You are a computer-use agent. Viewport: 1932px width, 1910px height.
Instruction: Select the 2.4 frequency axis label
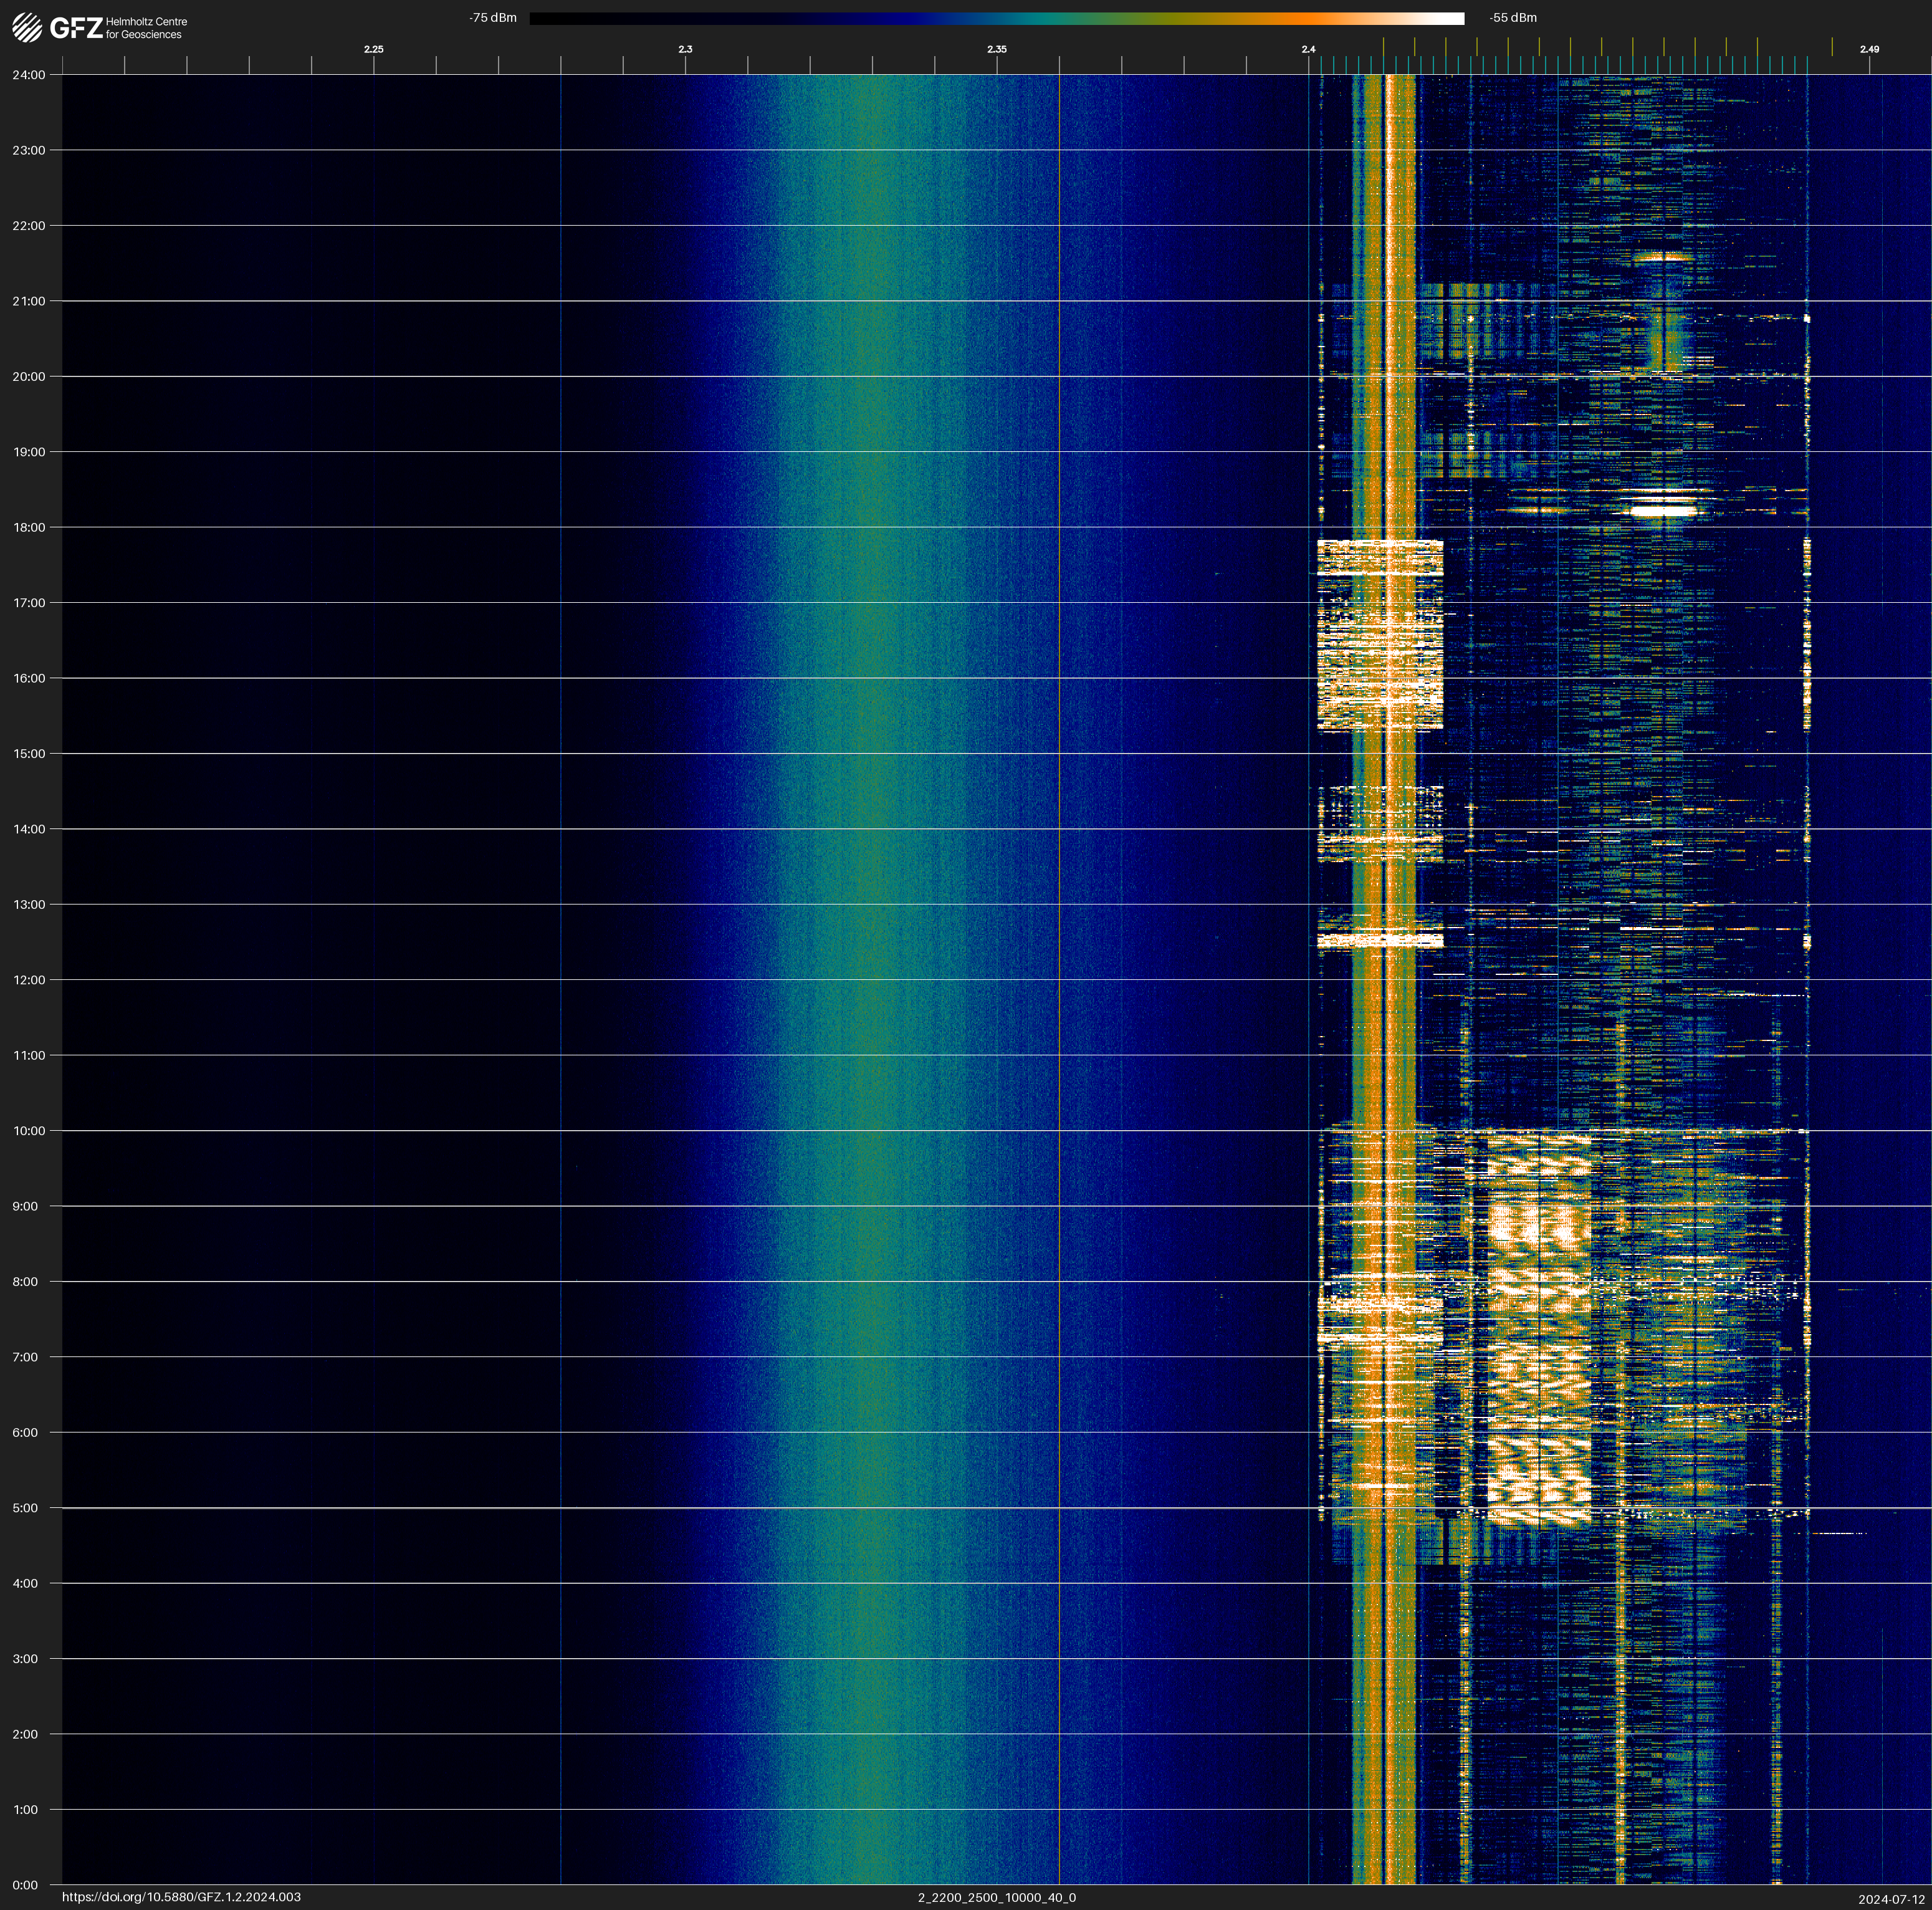[1308, 49]
